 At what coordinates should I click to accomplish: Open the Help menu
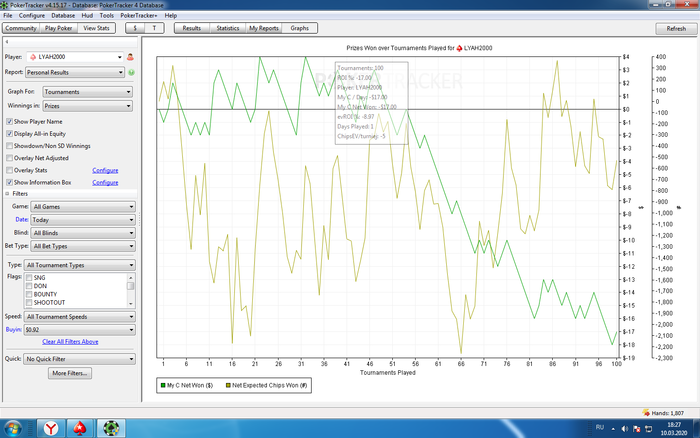tap(171, 15)
